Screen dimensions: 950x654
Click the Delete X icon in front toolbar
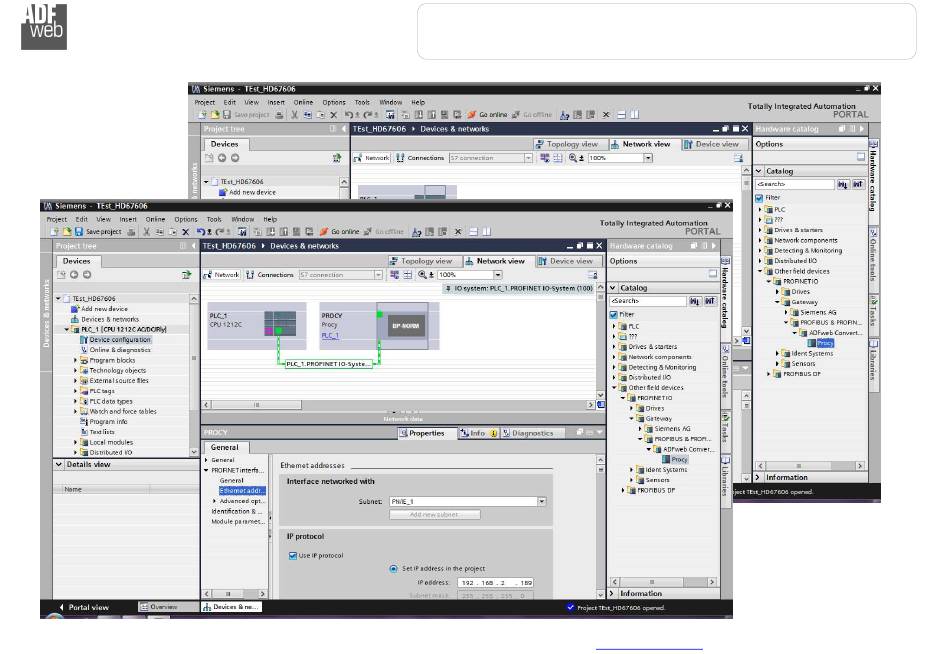tap(185, 232)
